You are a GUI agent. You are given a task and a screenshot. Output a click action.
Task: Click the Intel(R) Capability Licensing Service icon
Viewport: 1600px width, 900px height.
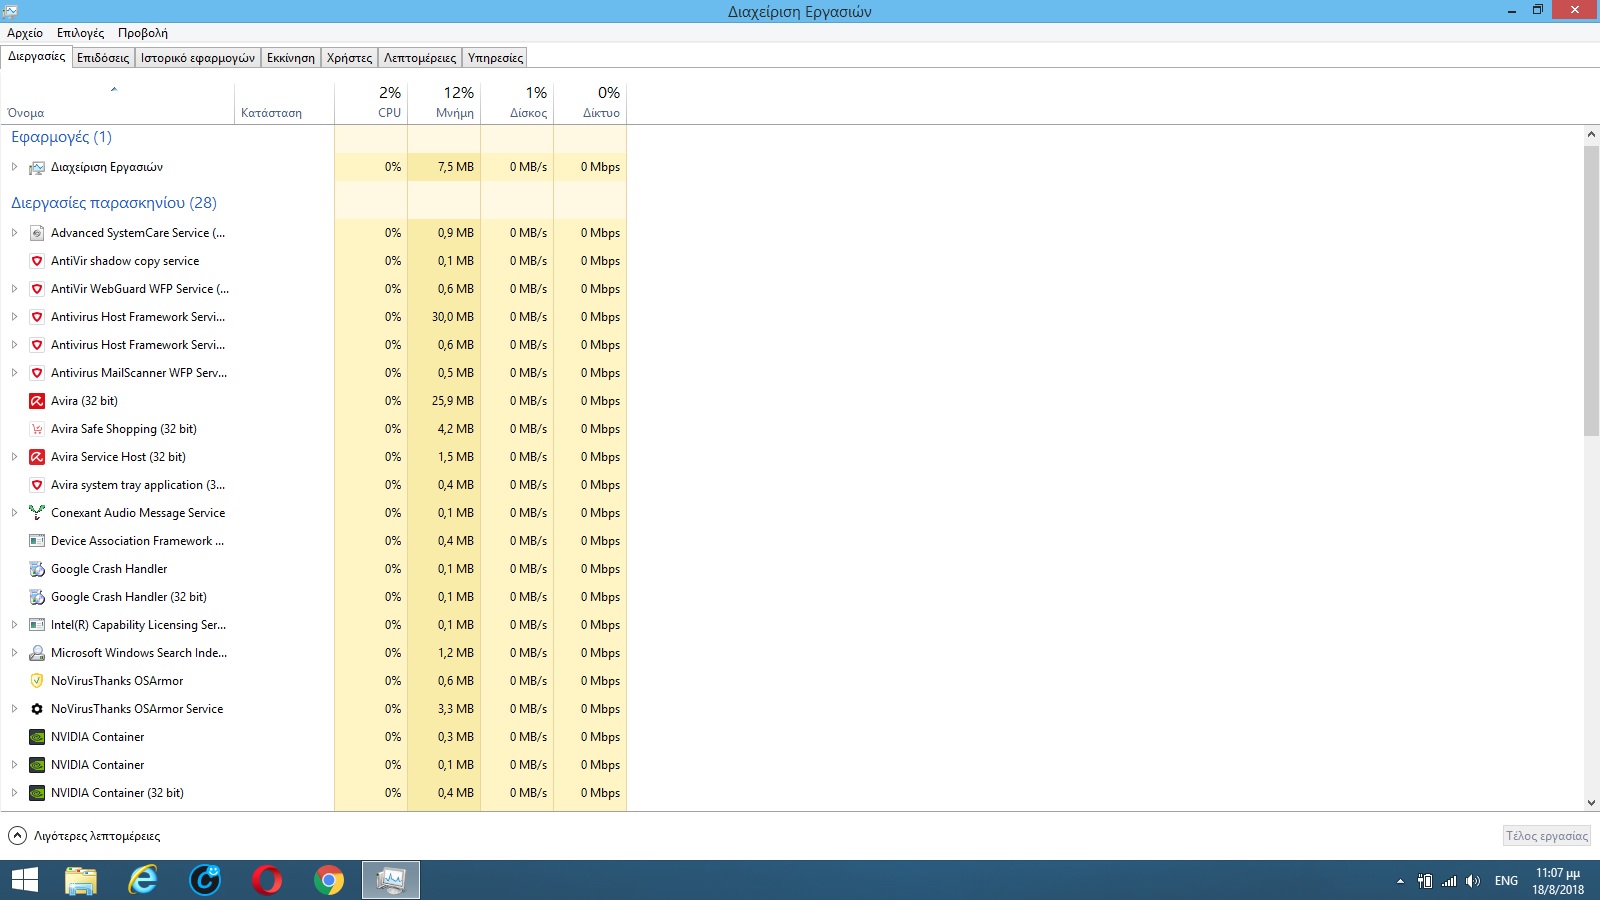[37, 625]
